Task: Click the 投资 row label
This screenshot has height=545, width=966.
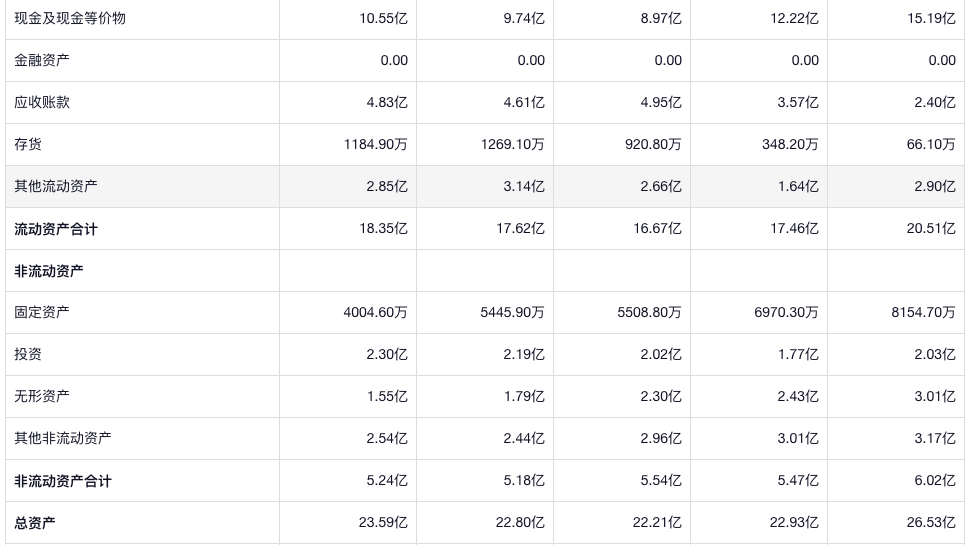Action: (x=28, y=354)
